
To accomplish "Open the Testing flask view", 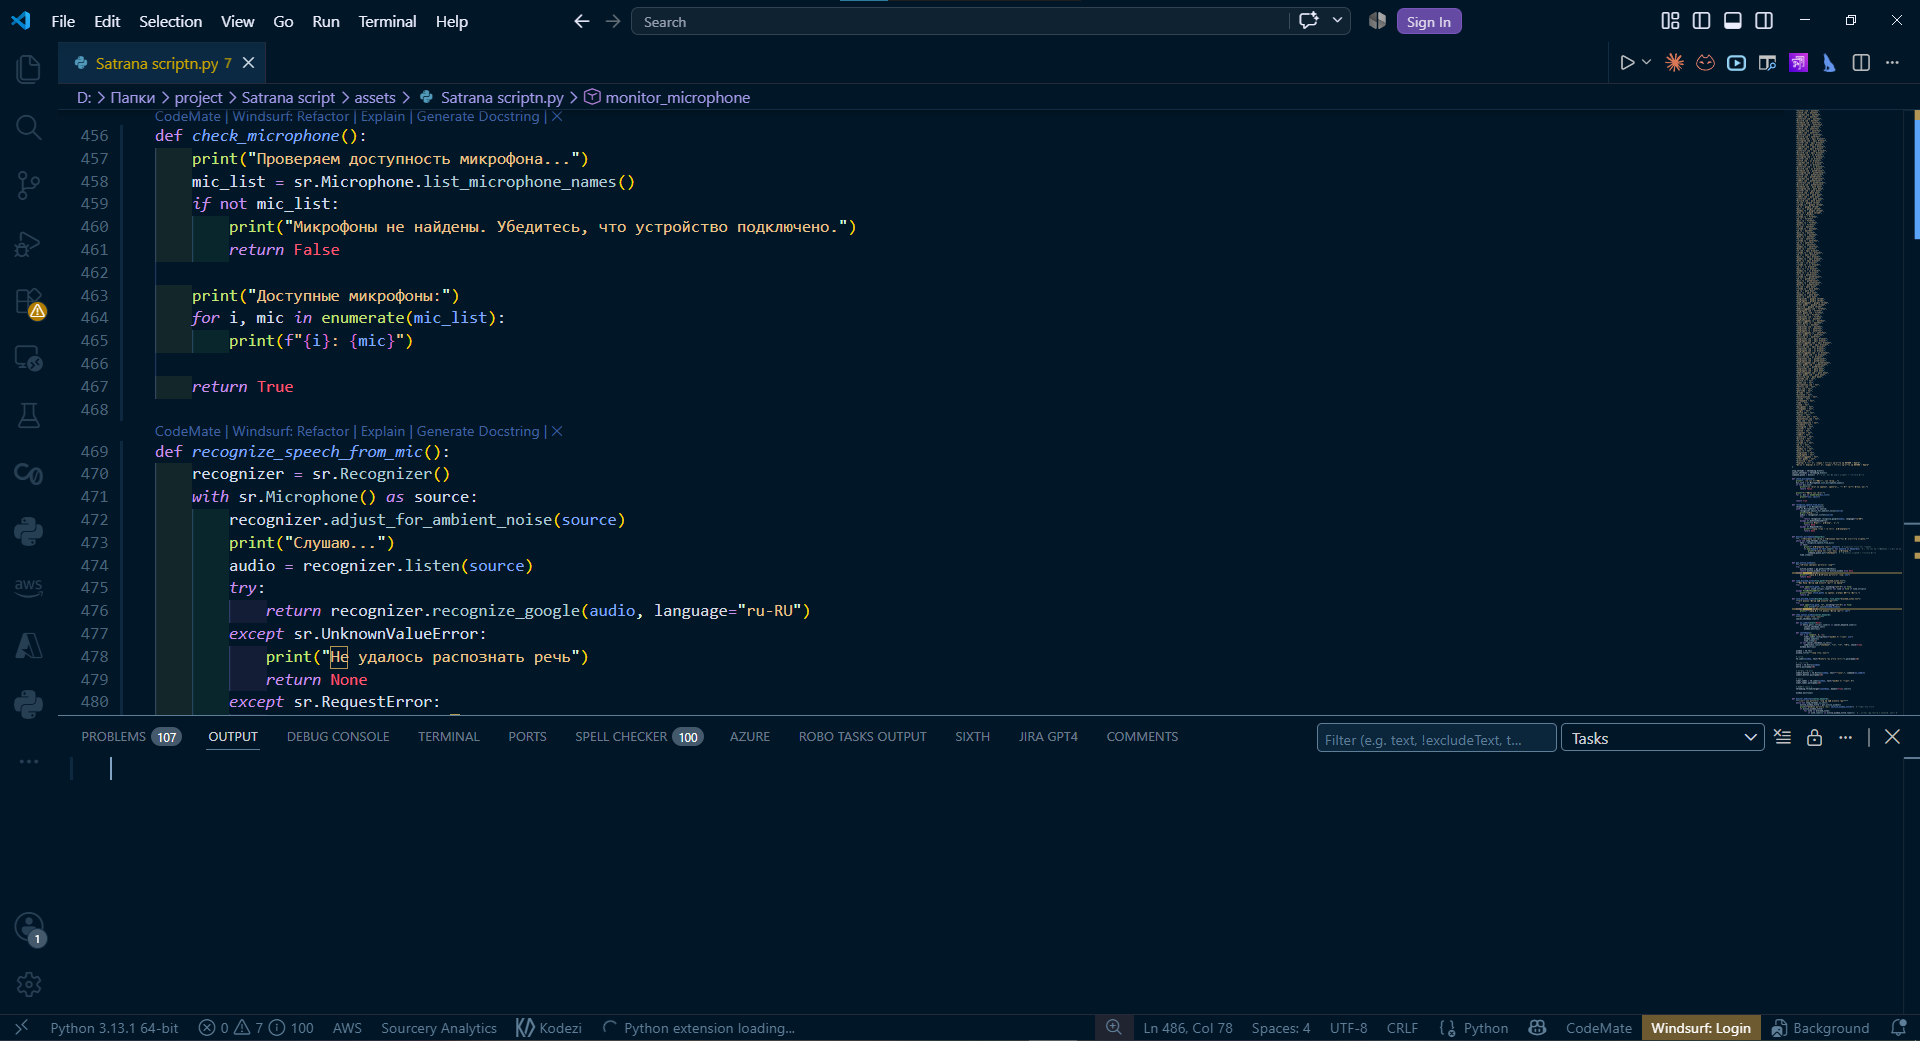I will coord(29,416).
